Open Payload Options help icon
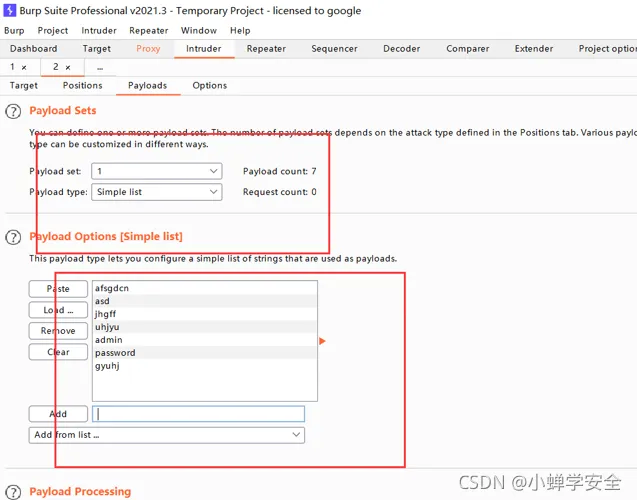 coord(13,237)
